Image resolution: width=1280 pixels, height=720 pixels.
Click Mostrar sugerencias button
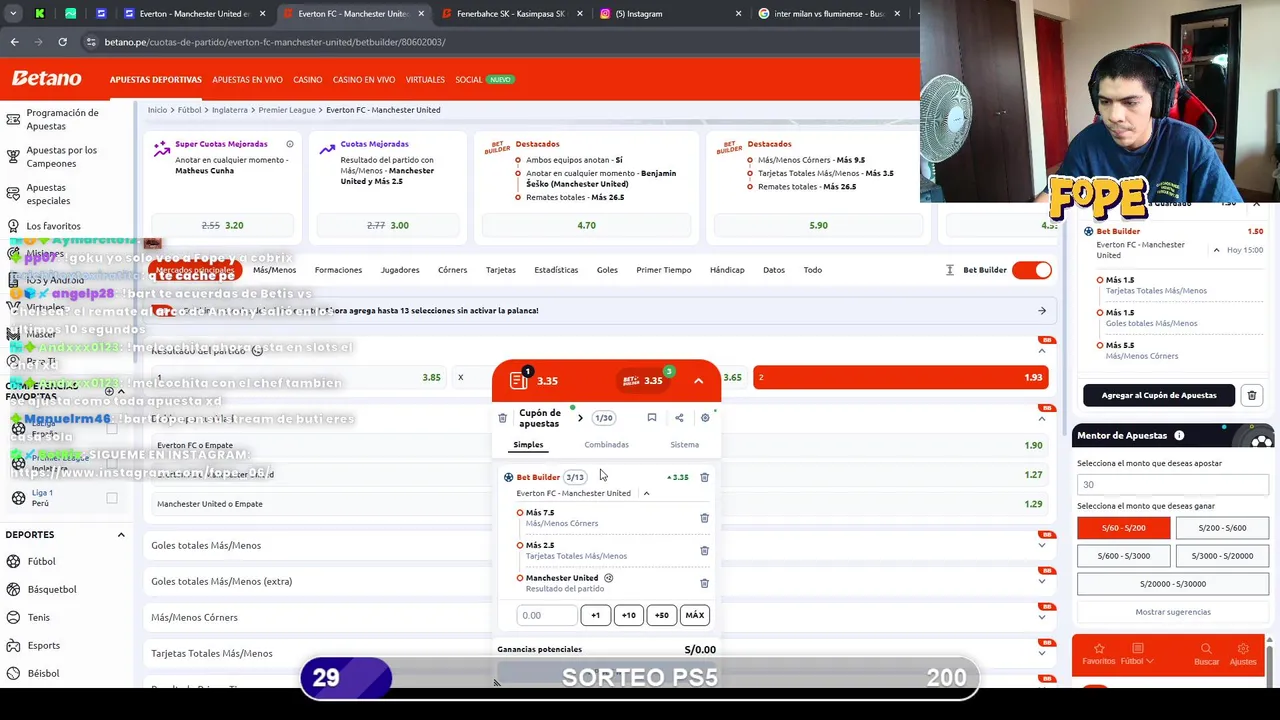click(x=1173, y=612)
